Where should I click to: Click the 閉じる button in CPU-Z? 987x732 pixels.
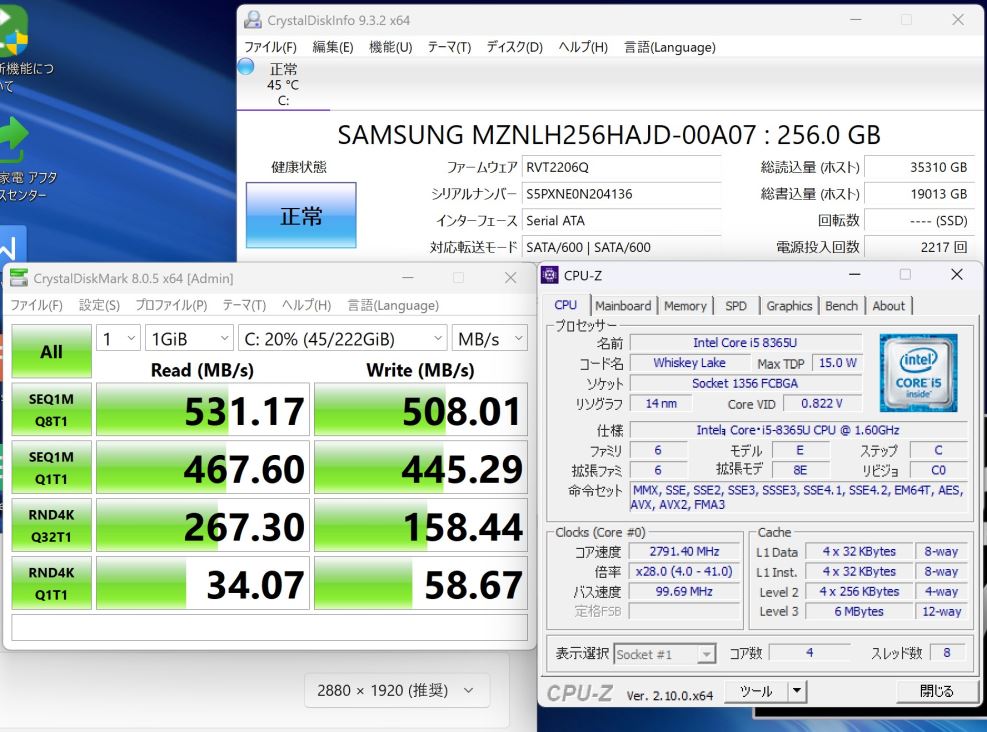click(937, 691)
